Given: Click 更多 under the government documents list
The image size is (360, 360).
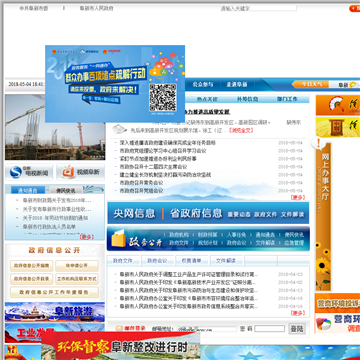Looking at the screenshot, I should (x=298, y=313).
